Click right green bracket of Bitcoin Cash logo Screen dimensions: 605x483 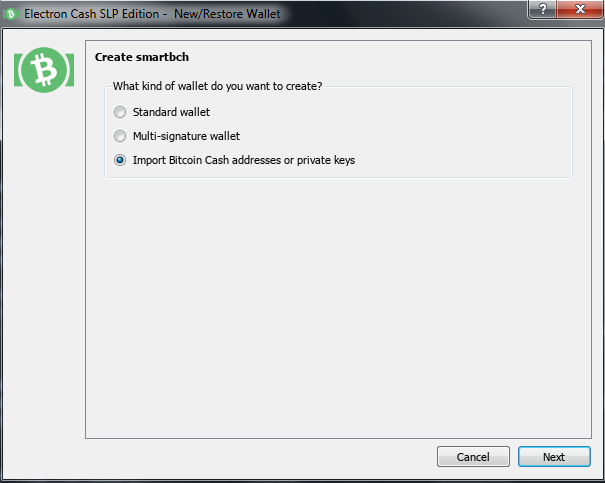click(69, 70)
